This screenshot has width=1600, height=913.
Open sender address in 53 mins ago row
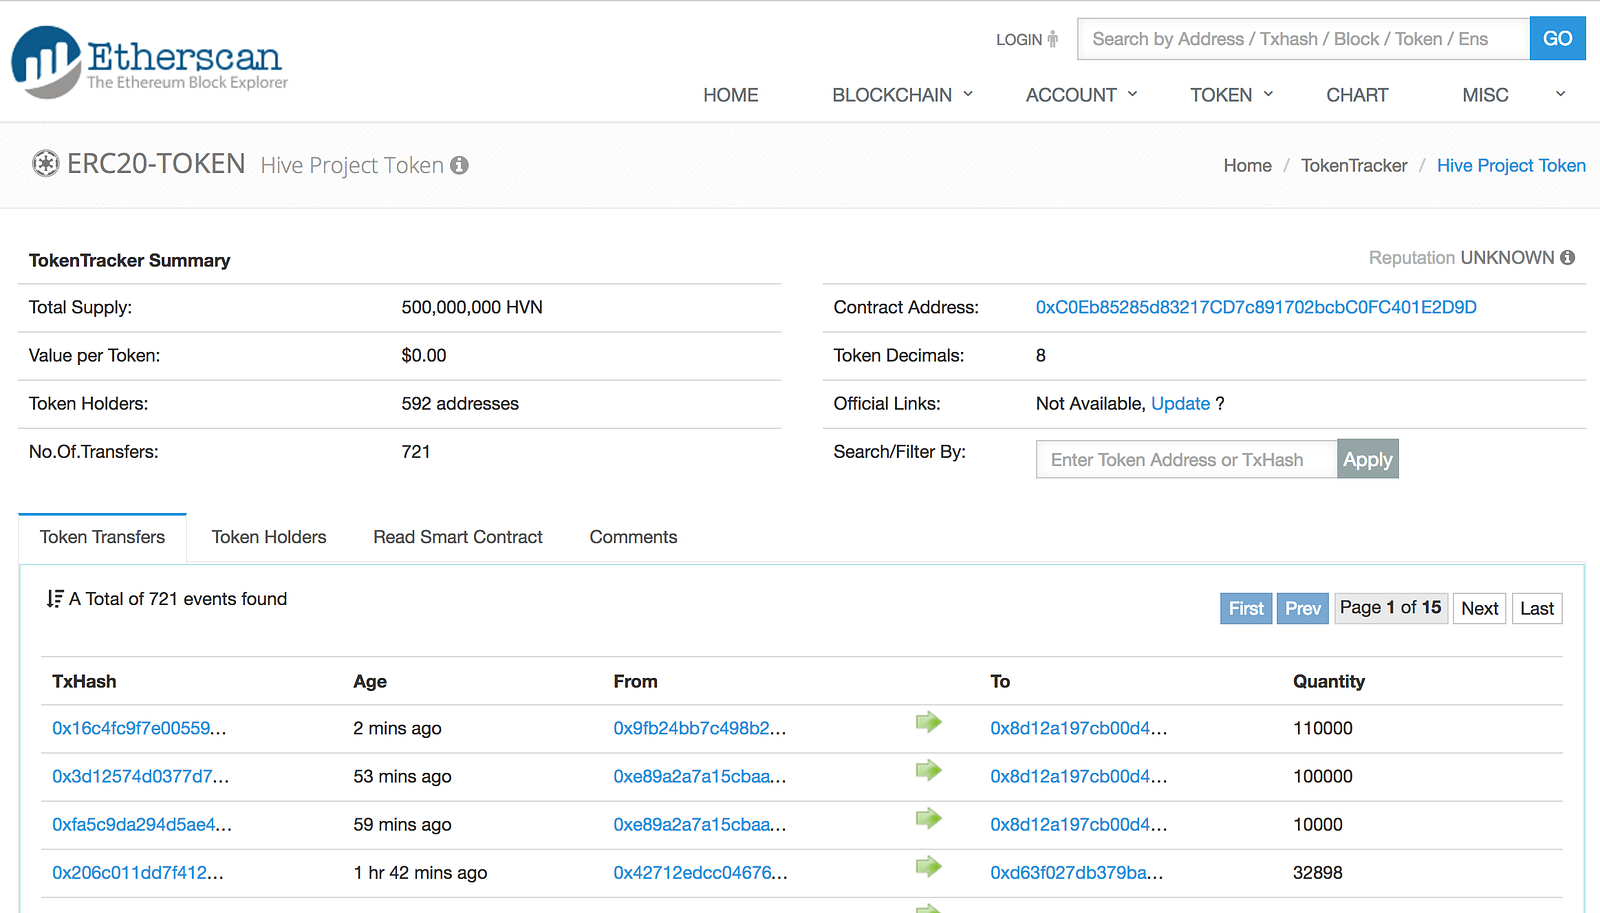click(x=700, y=776)
